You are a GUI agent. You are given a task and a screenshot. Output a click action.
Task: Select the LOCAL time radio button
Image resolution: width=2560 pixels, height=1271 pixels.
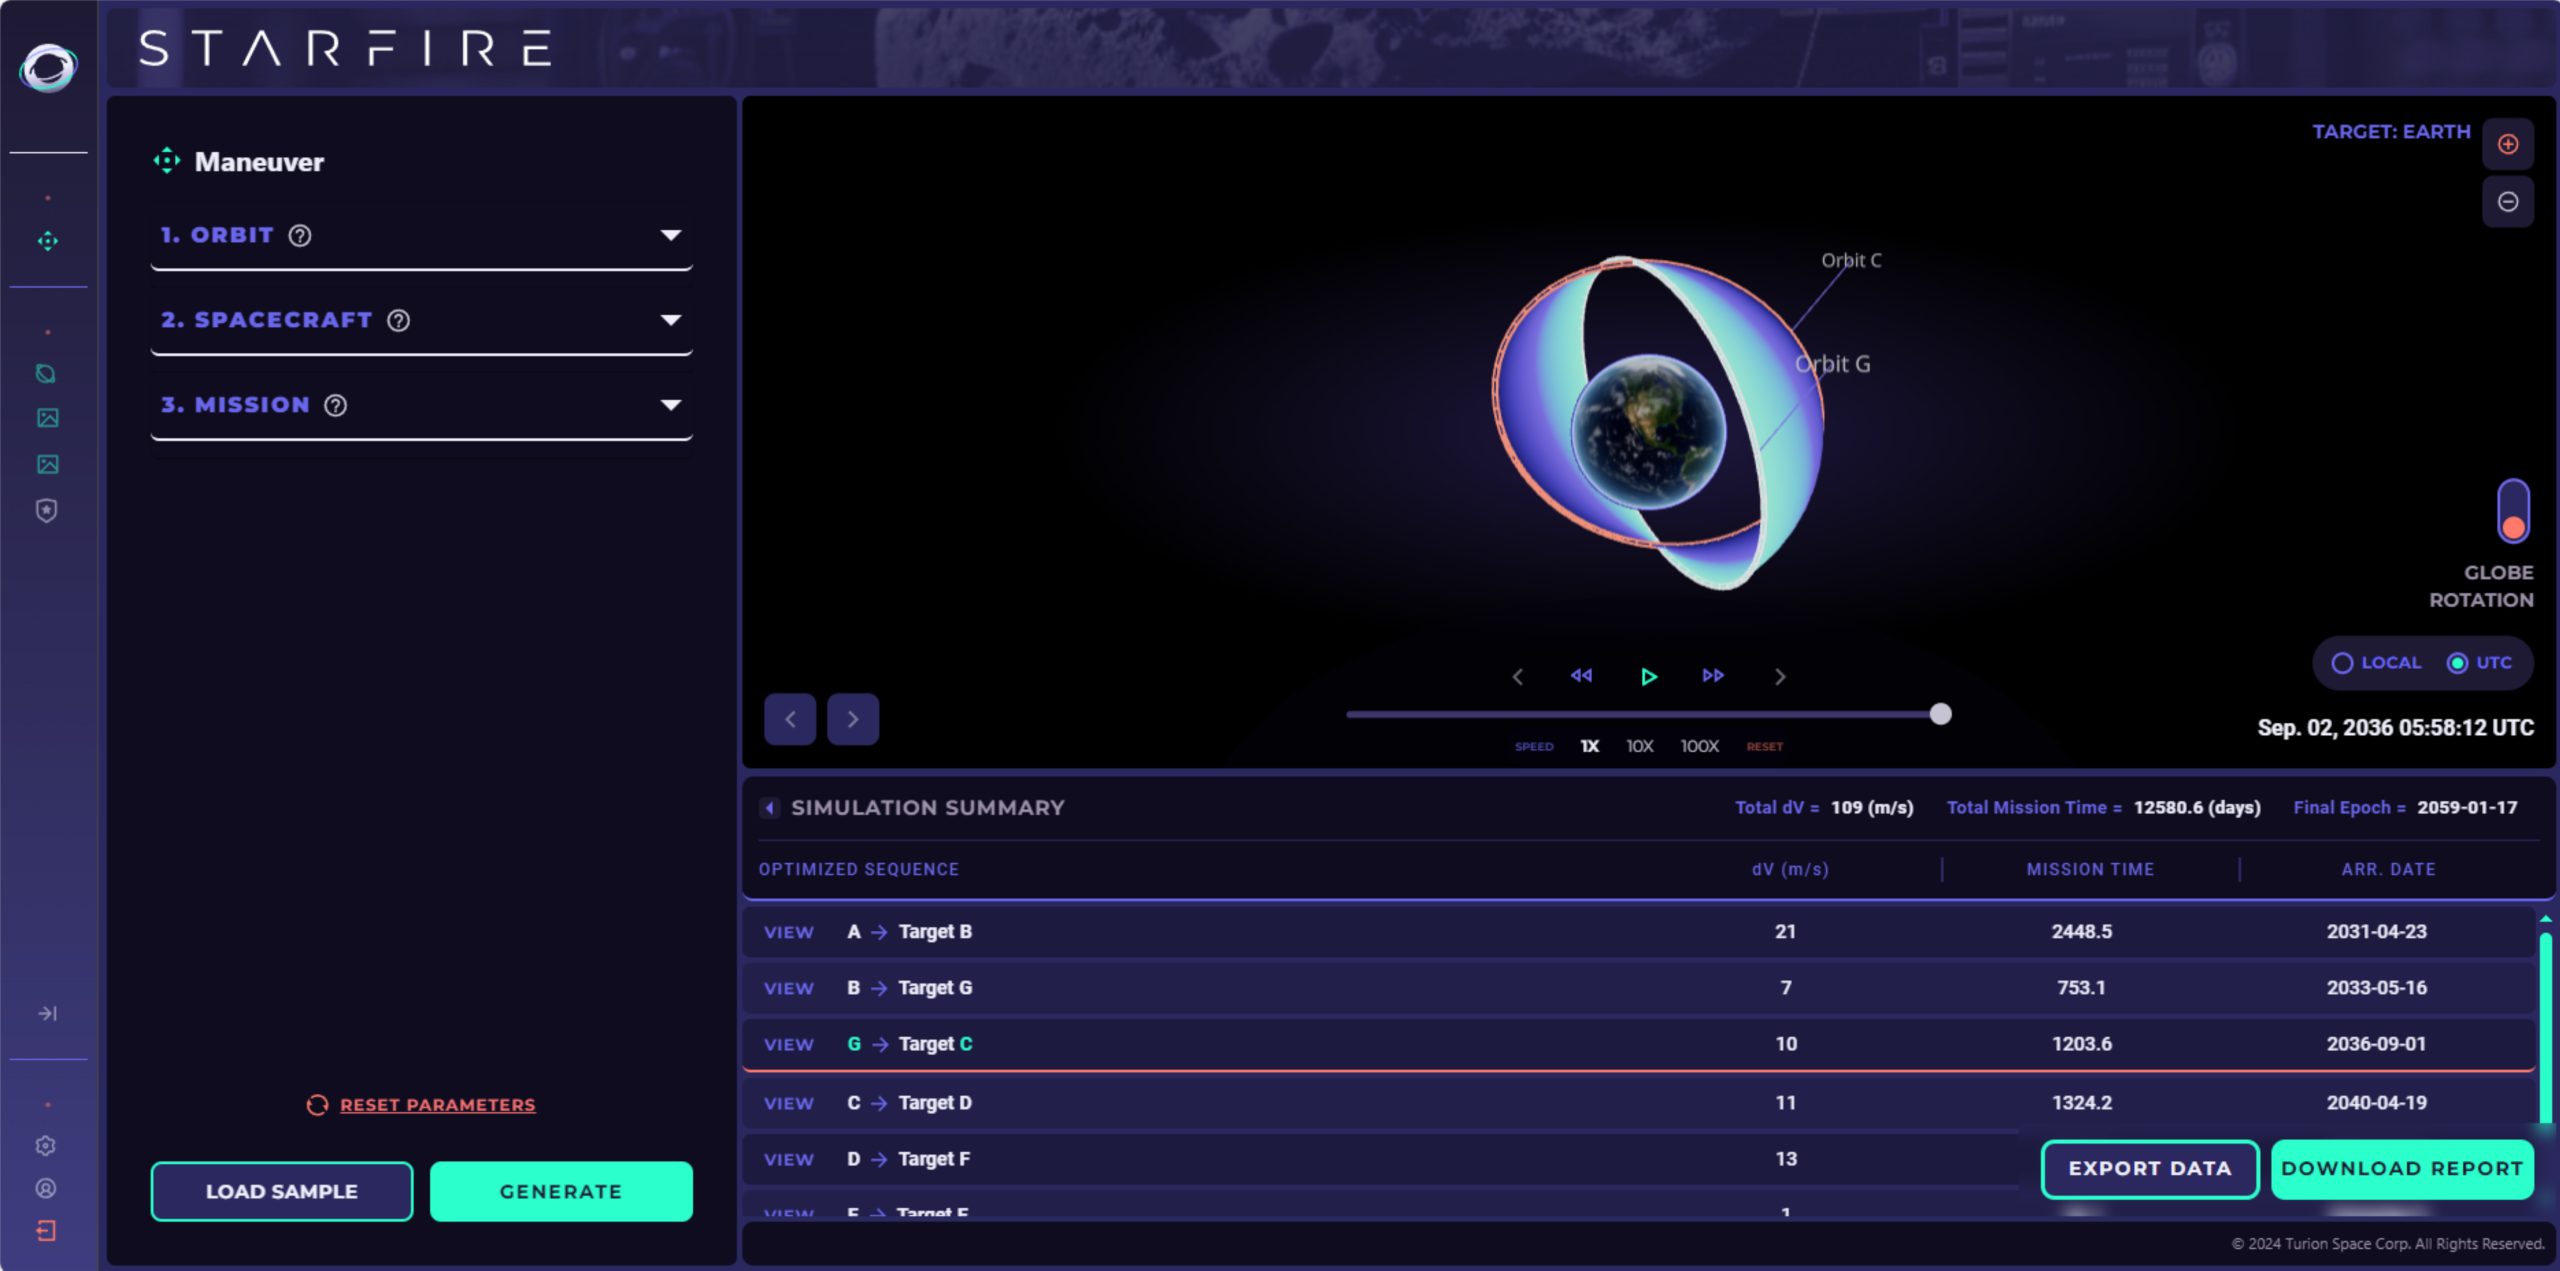[2342, 663]
